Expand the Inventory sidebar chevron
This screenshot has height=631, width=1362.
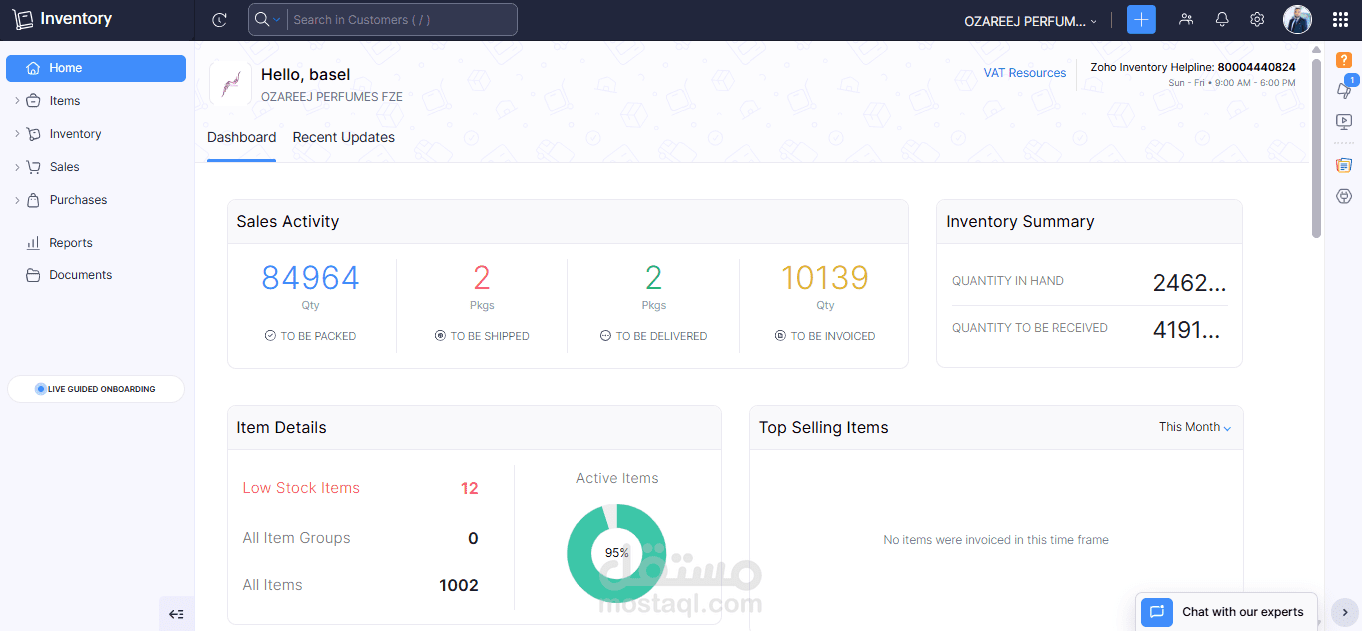(17, 134)
